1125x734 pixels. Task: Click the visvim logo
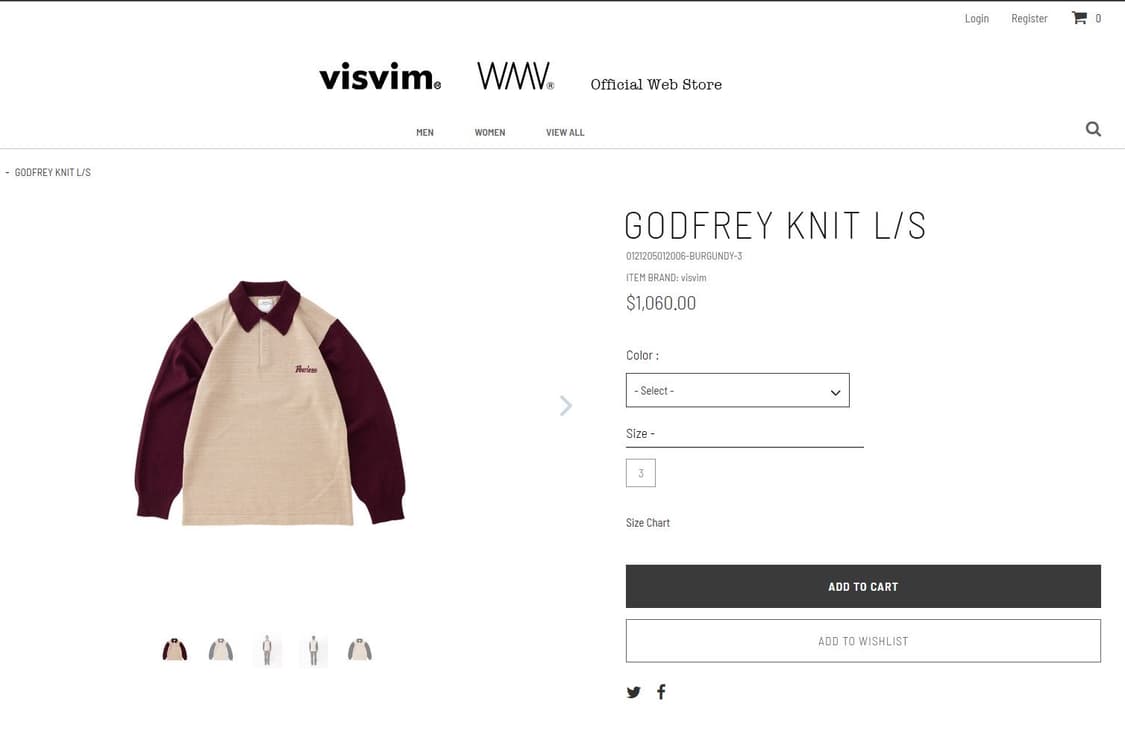(x=380, y=76)
